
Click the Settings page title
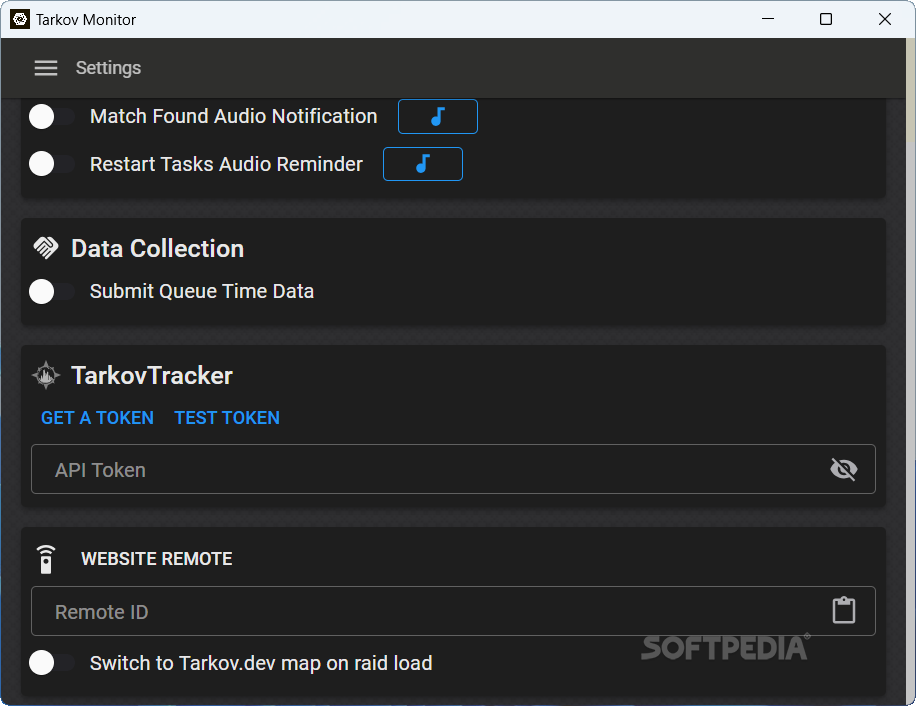(108, 68)
